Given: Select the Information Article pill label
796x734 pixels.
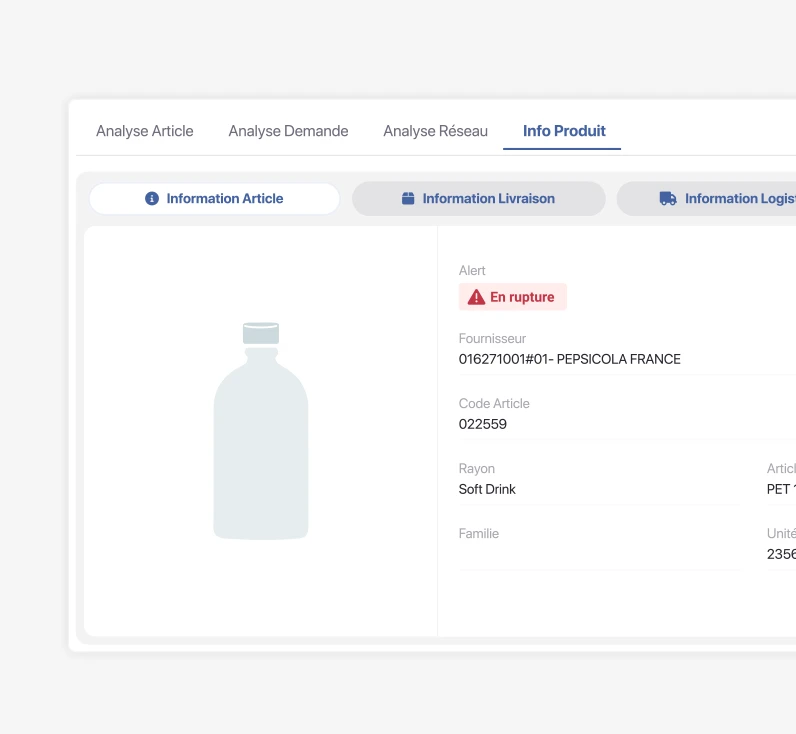Looking at the screenshot, I should click(x=224, y=199).
